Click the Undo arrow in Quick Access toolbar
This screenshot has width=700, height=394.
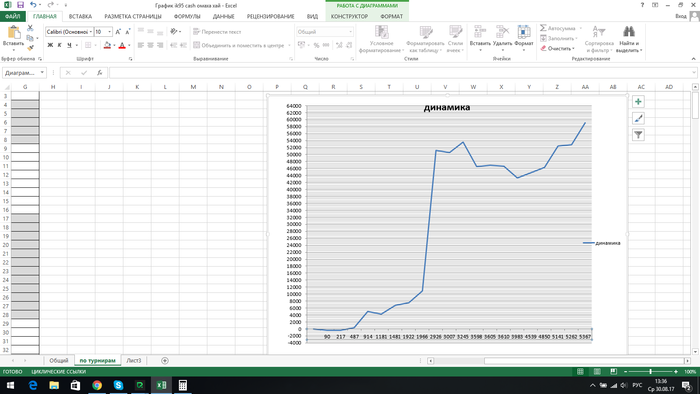tap(33, 5)
